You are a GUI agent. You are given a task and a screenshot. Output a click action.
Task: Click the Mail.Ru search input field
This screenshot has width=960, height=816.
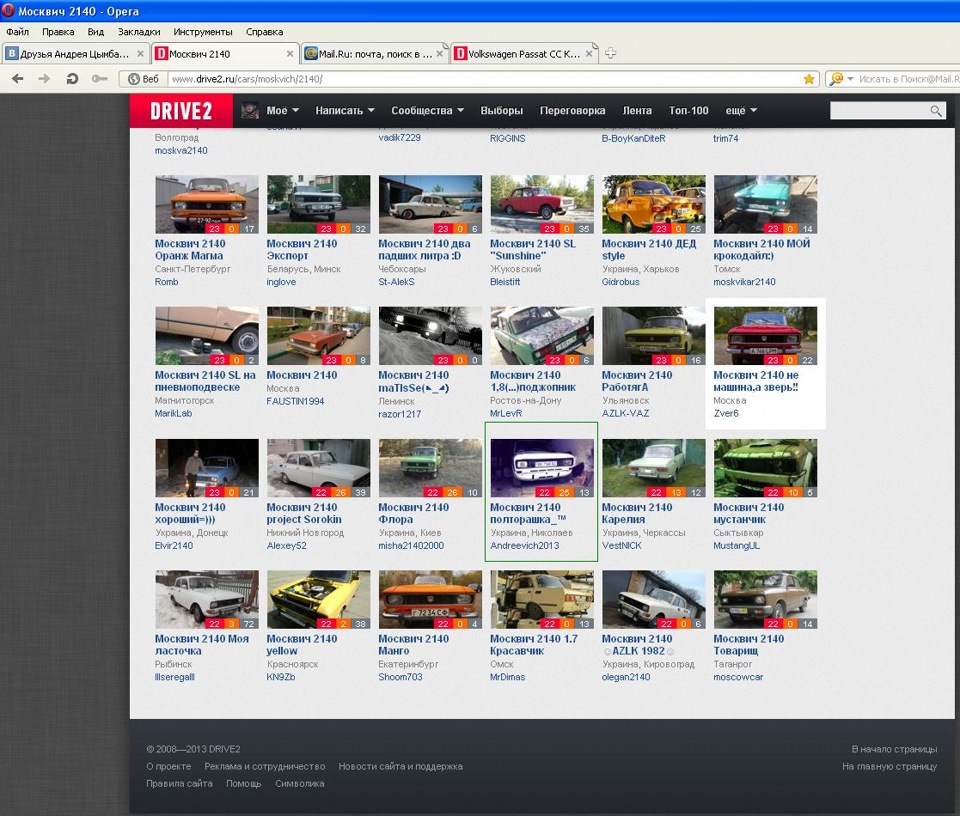click(x=909, y=79)
